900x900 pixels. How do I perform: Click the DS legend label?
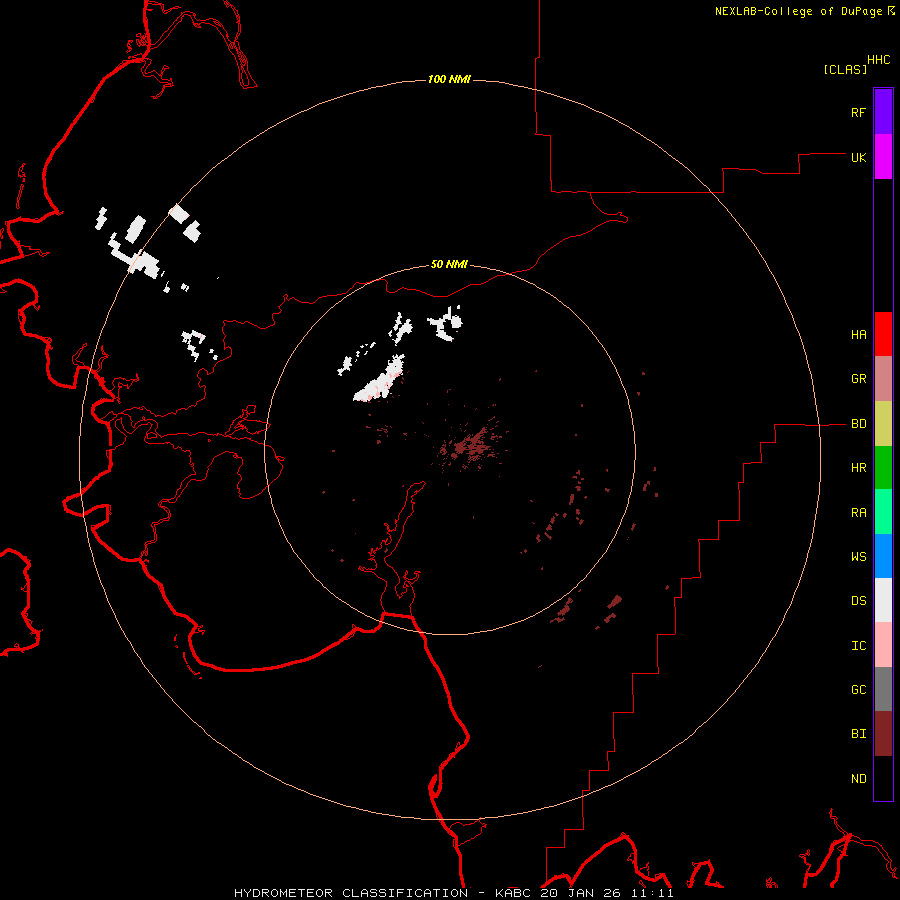point(858,601)
